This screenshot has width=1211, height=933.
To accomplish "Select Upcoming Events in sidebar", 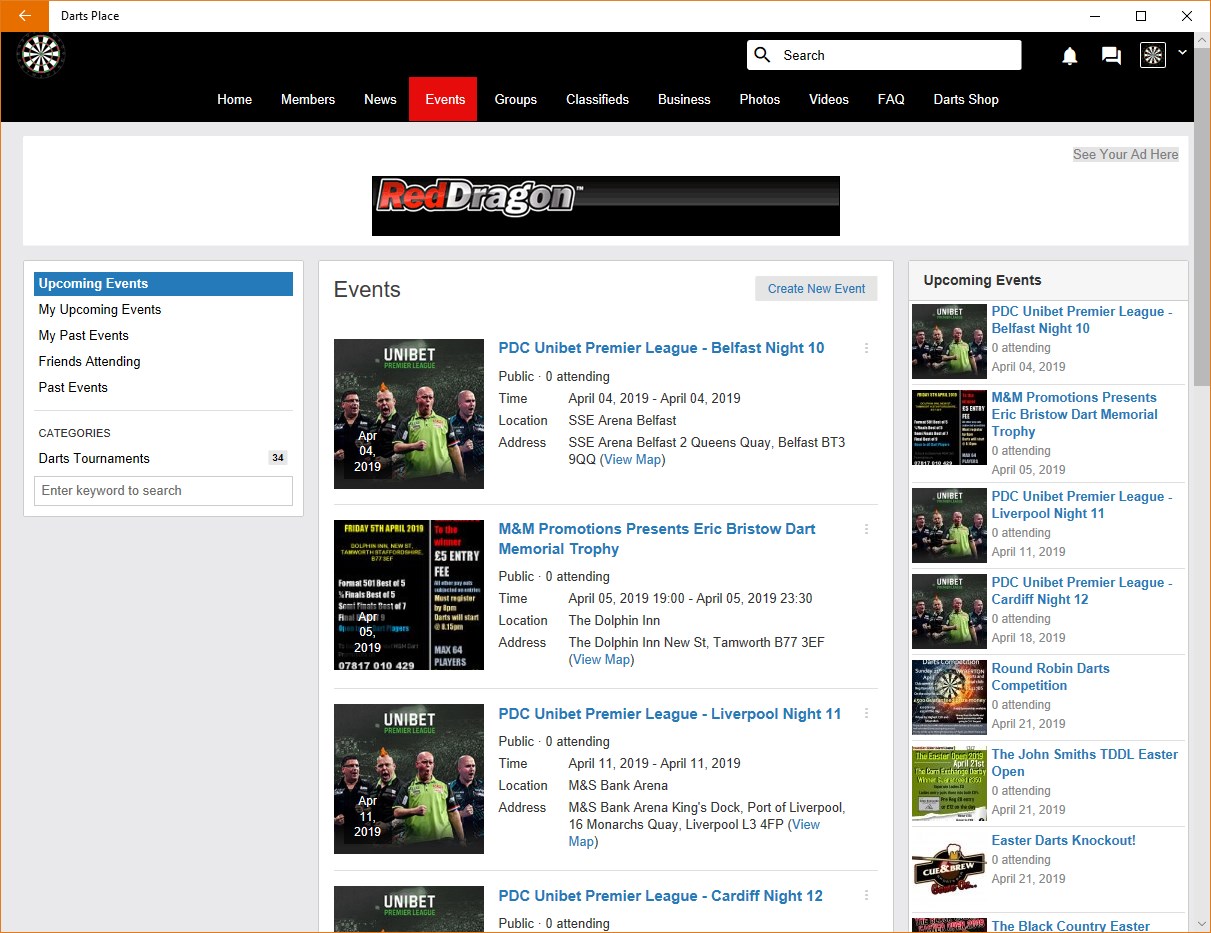I will point(163,284).
